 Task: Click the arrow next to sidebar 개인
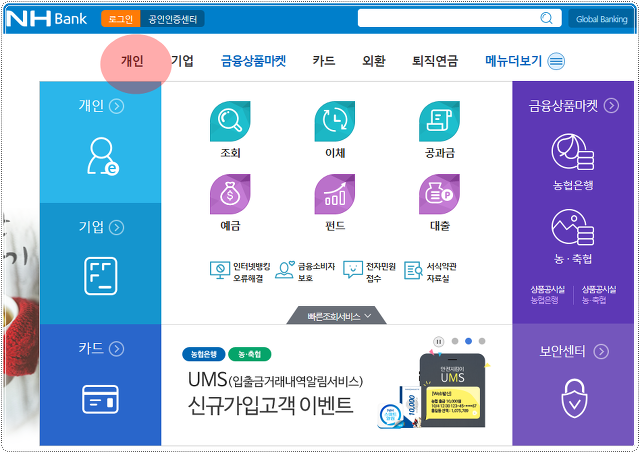coord(117,106)
